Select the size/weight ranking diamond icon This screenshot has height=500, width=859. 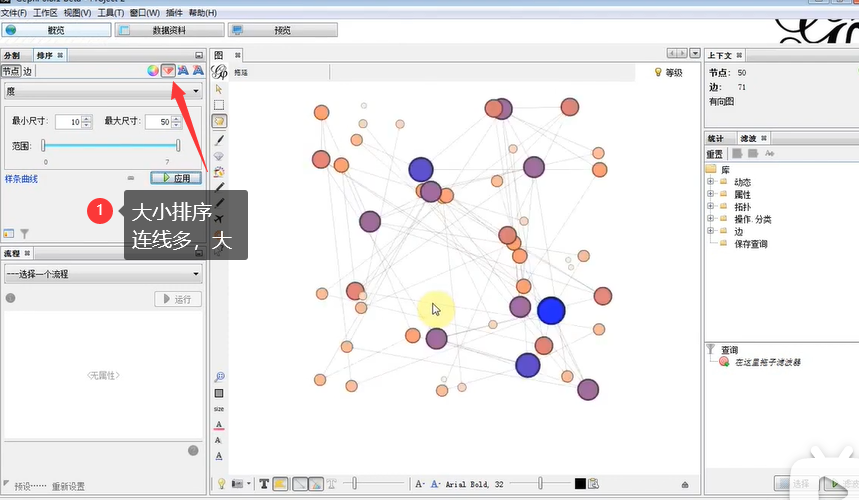[x=168, y=71]
